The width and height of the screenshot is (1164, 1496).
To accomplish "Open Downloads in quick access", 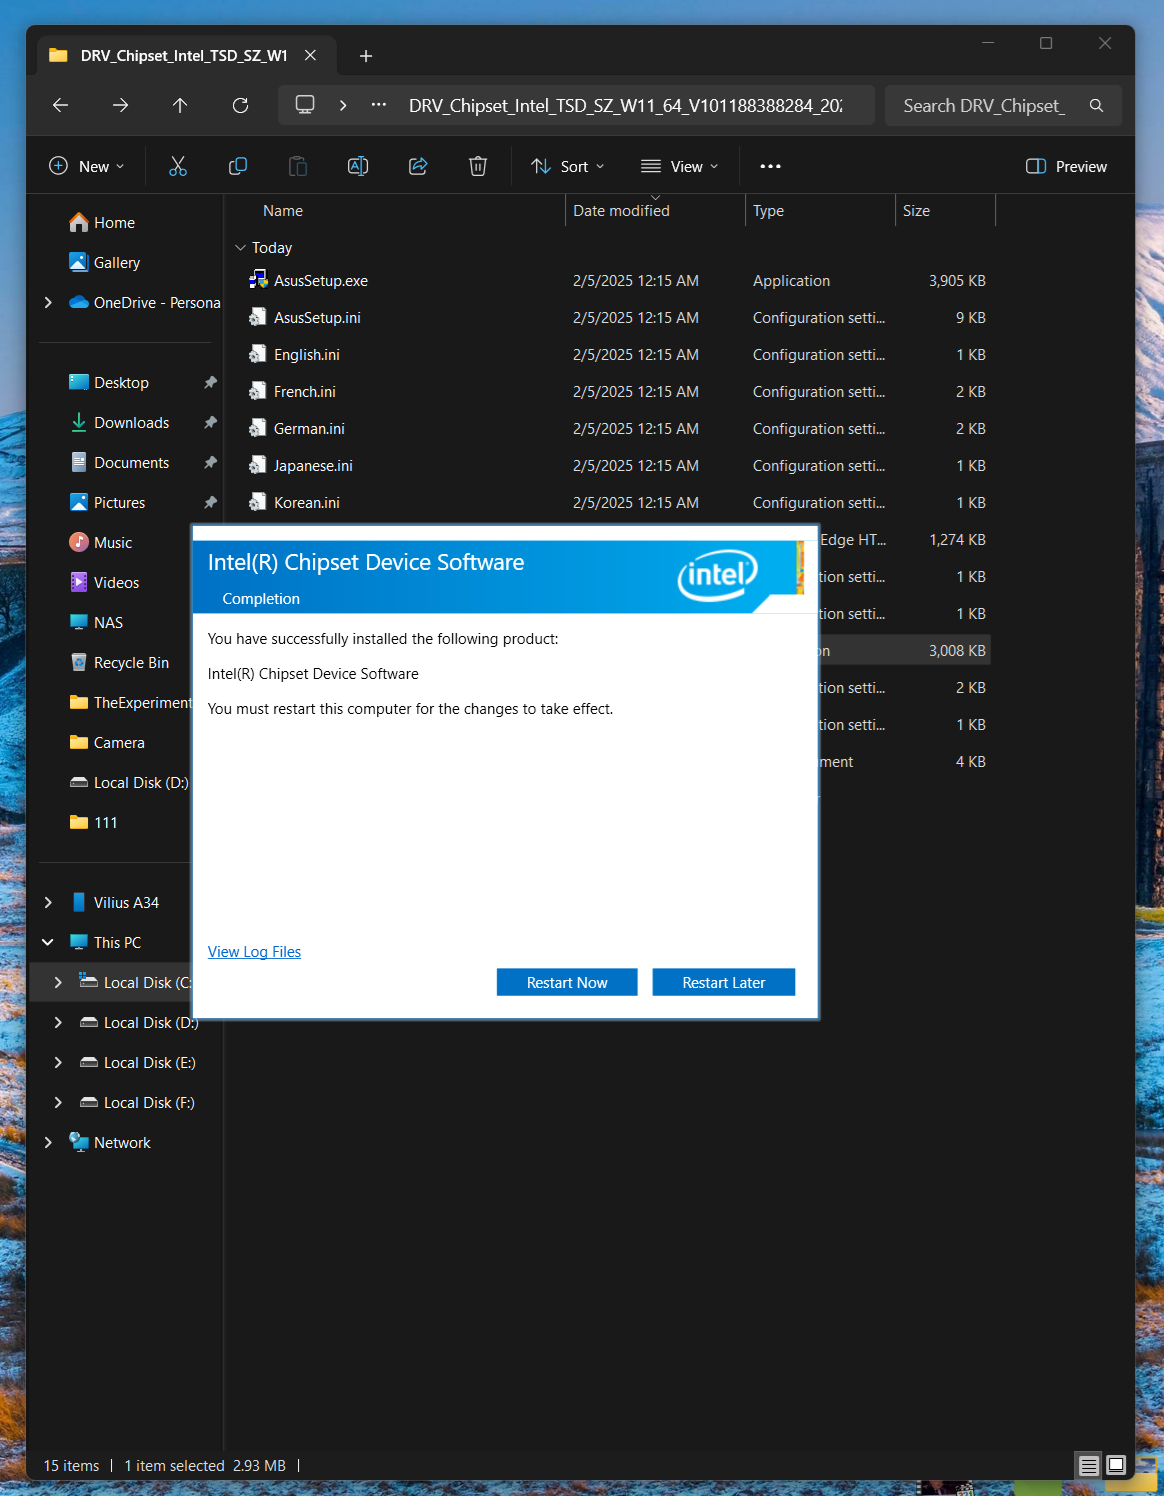I will 131,423.
